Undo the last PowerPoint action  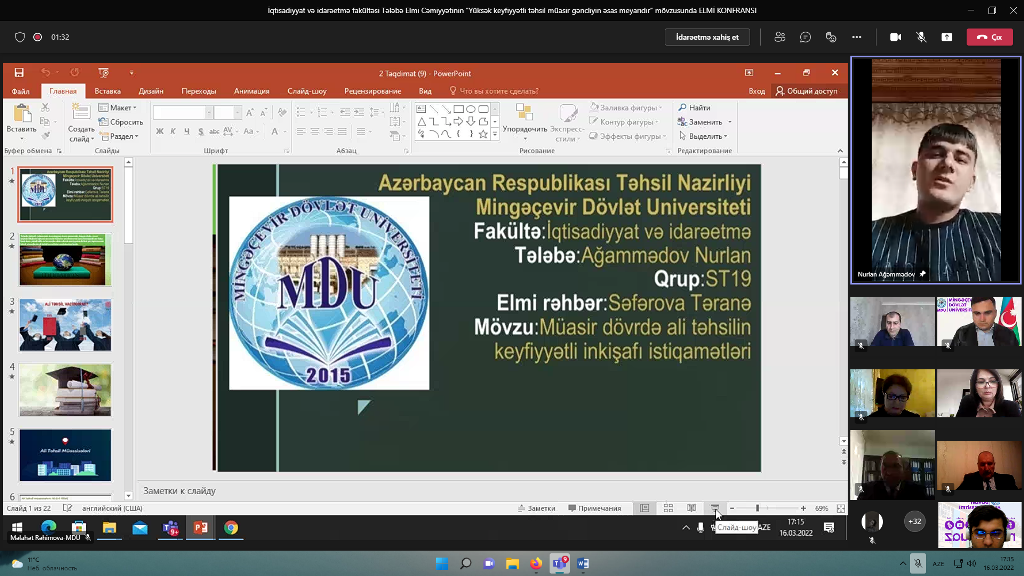(45, 72)
